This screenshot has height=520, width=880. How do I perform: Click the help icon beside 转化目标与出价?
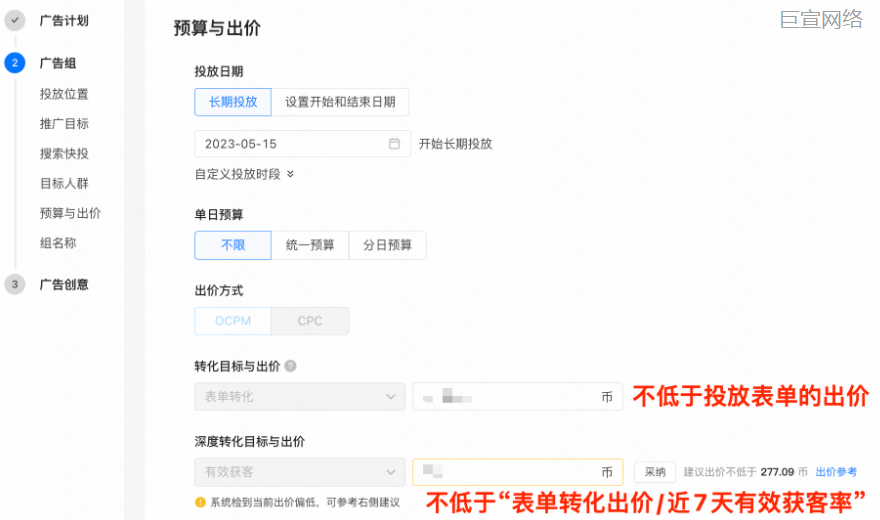(290, 367)
